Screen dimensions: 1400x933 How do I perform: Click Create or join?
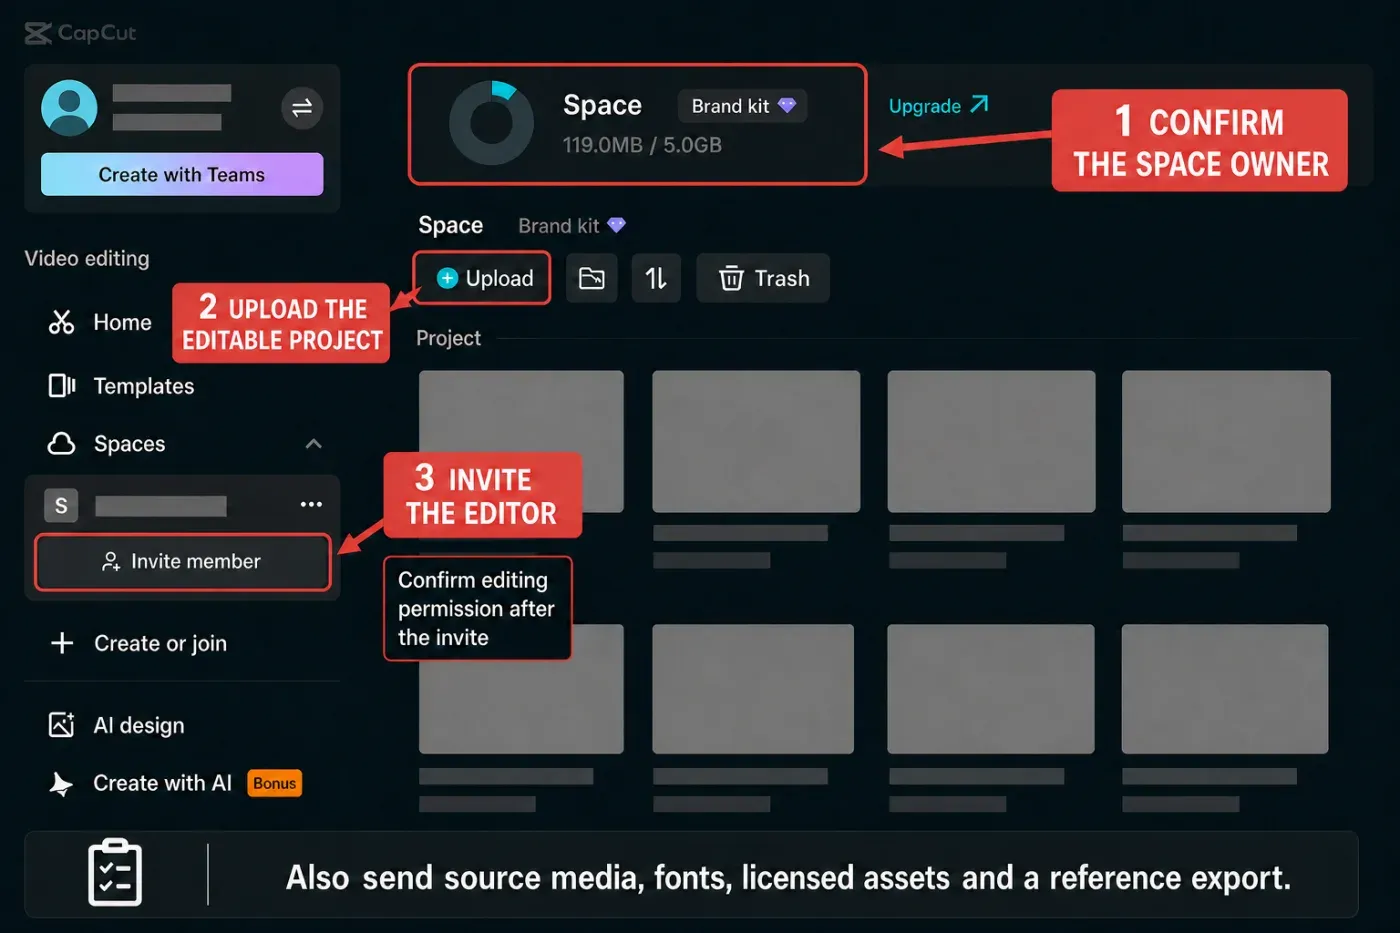(160, 643)
